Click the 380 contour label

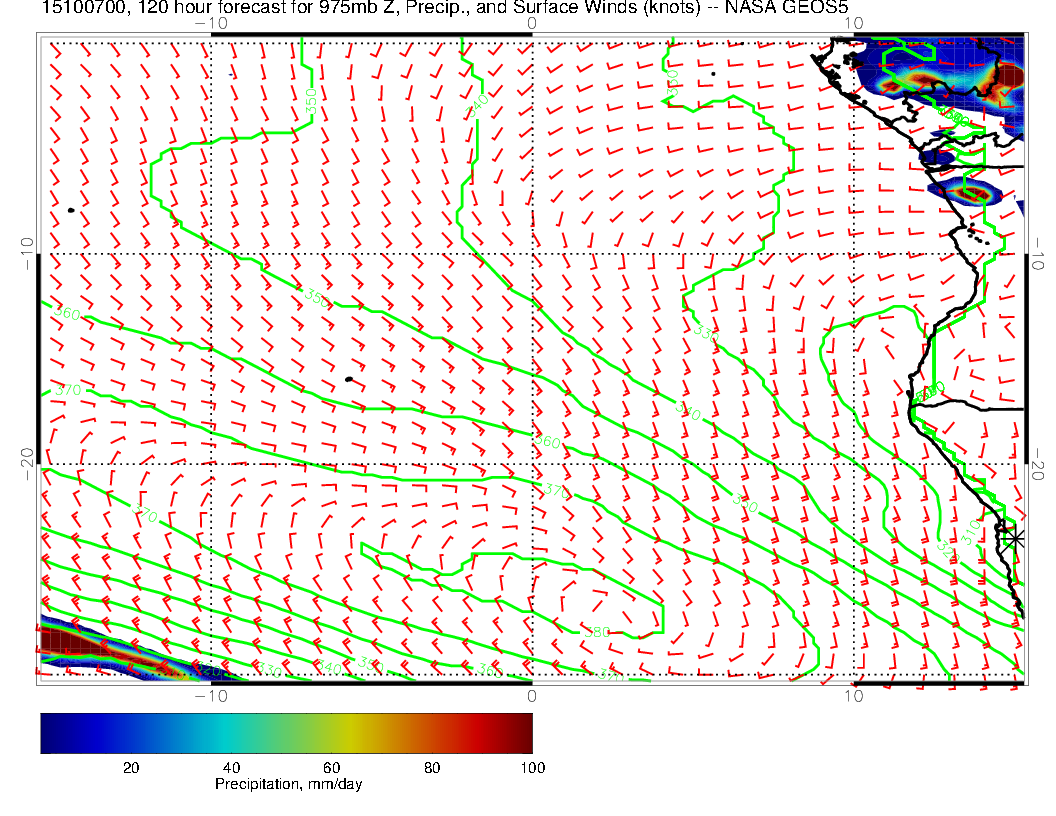597,631
